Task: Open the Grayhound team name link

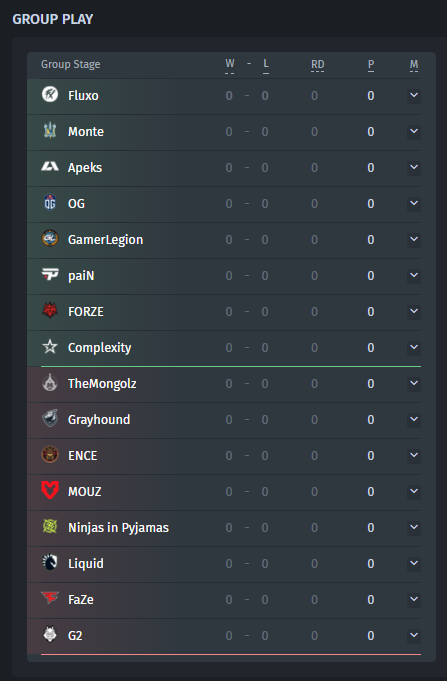Action: [x=99, y=420]
